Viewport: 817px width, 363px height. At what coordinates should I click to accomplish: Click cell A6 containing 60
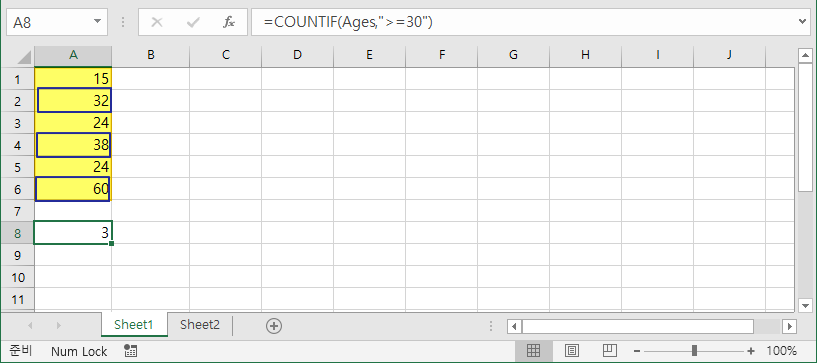click(73, 189)
